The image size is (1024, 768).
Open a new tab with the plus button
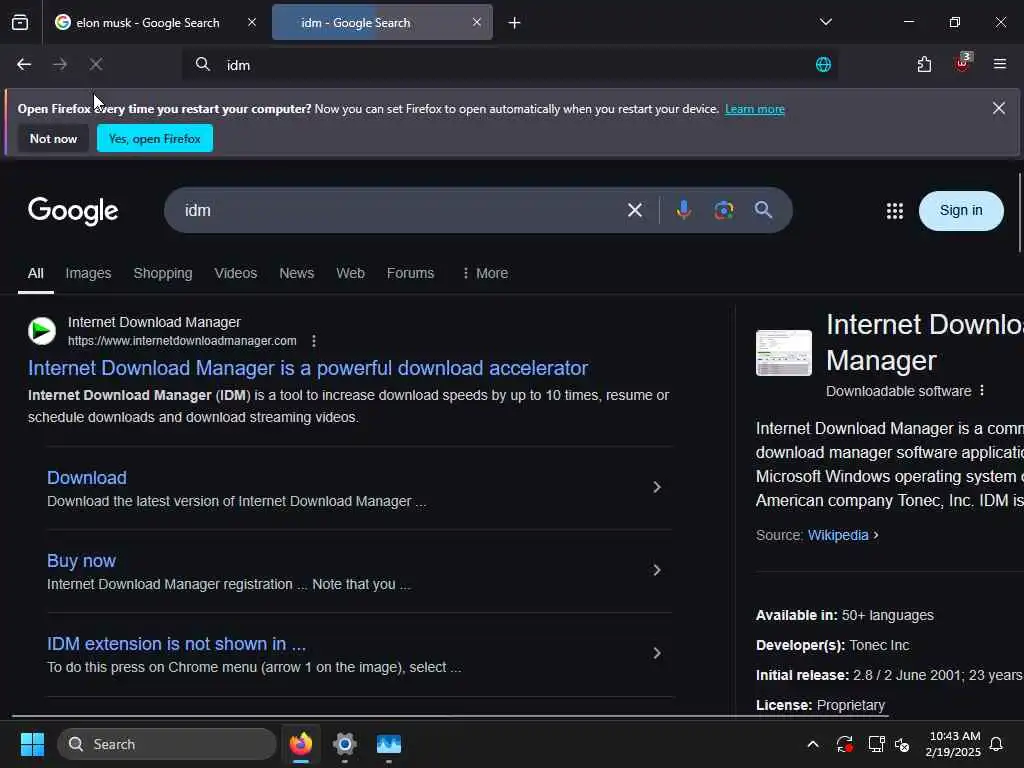[x=515, y=23]
